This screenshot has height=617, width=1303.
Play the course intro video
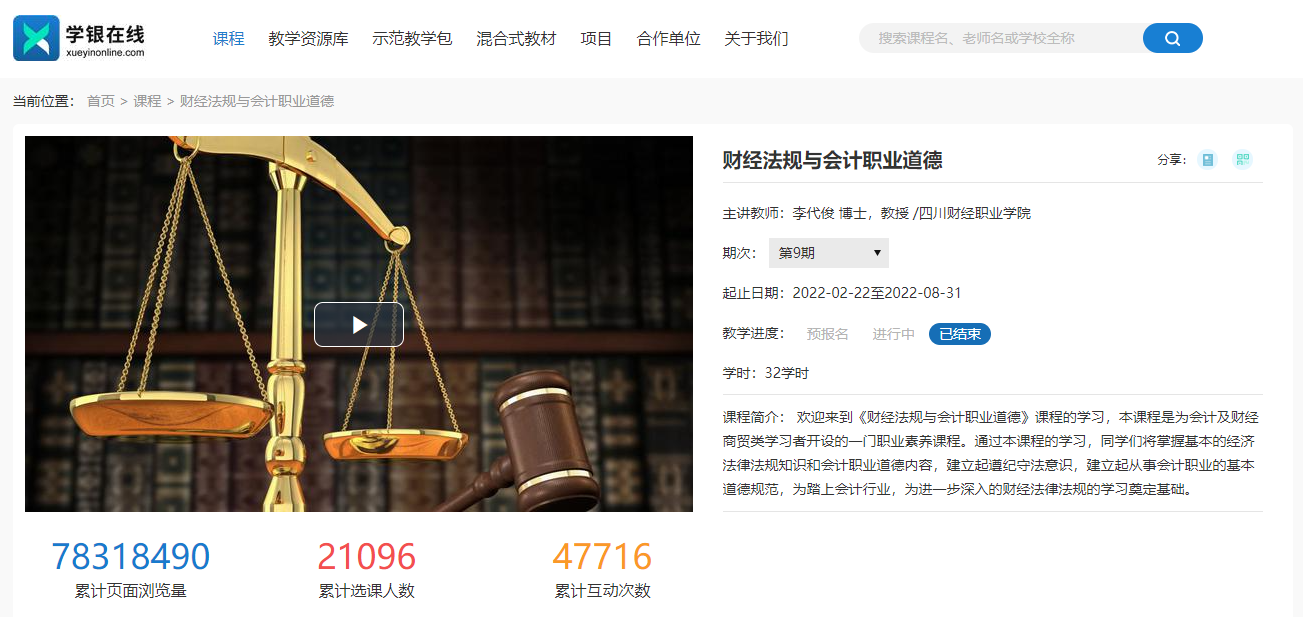click(x=359, y=324)
